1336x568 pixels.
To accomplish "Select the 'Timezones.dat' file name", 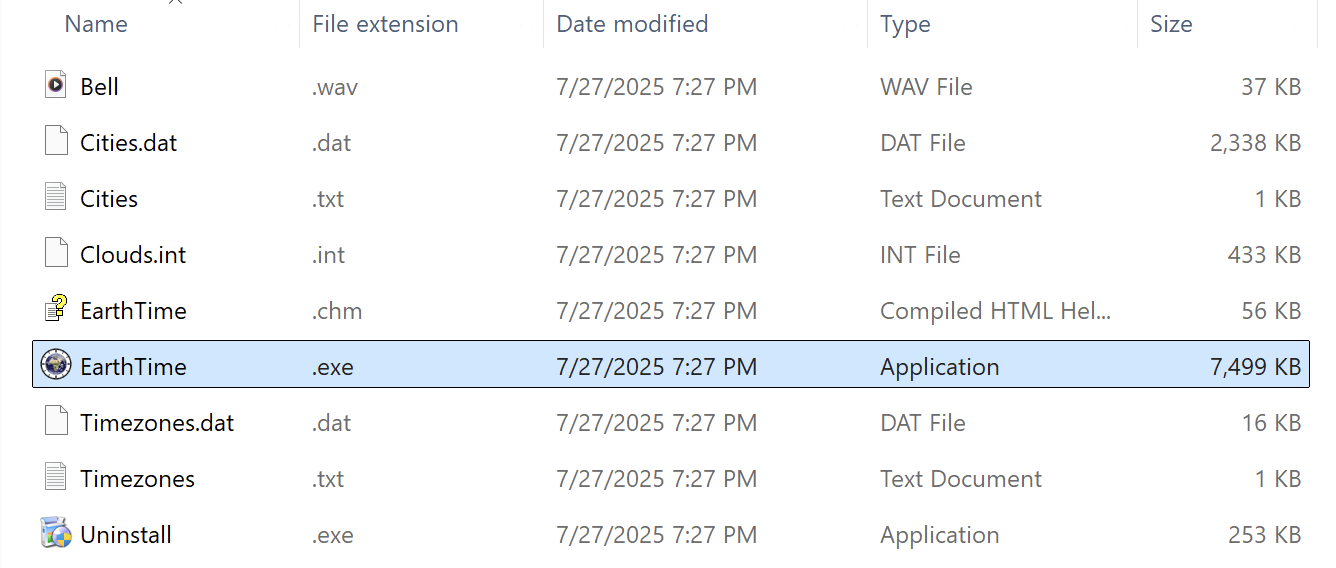I will 157,423.
